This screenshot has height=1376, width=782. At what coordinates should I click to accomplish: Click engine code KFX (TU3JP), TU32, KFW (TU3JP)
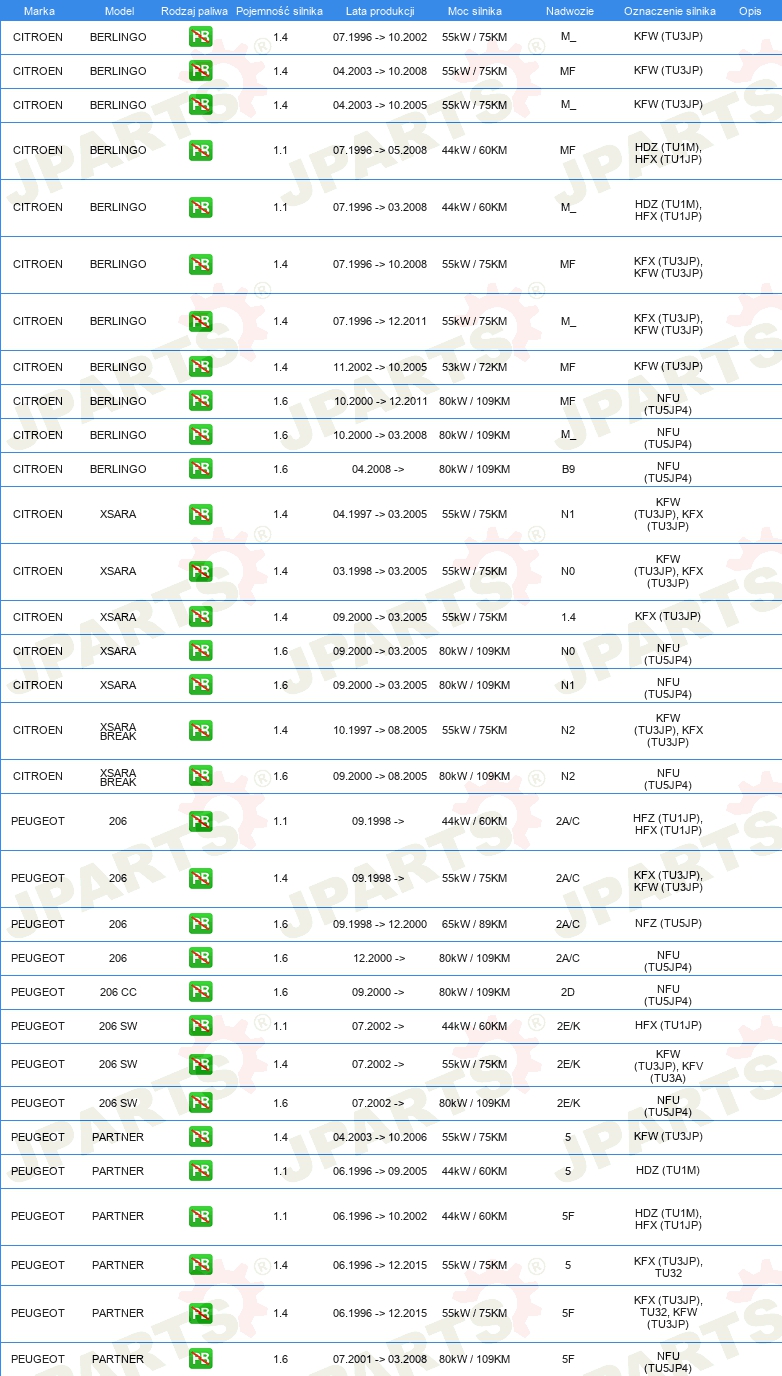point(668,1312)
